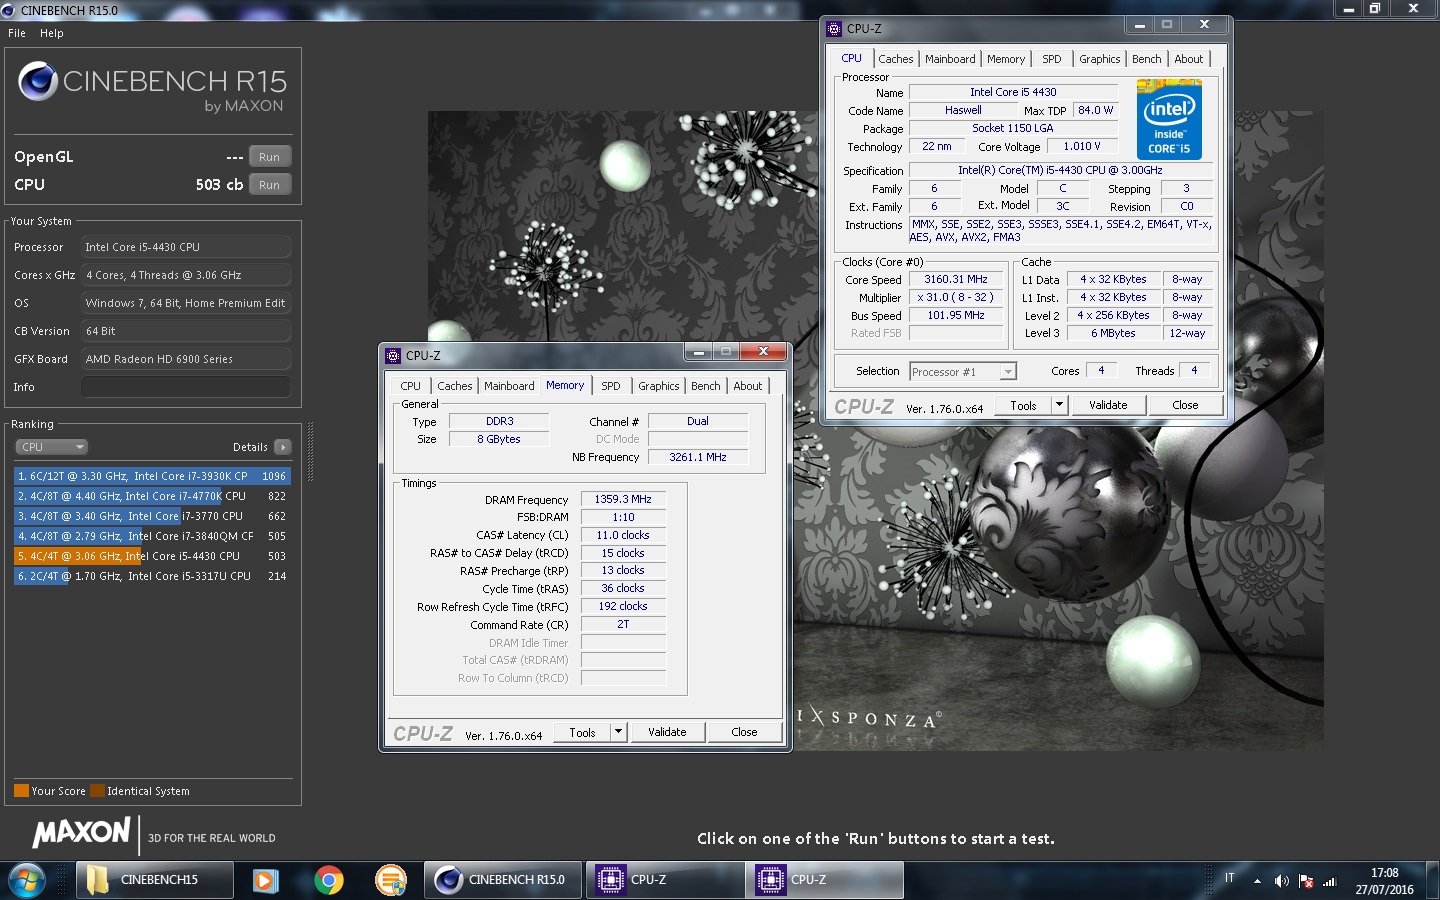Expand ranking Details arrow button
This screenshot has height=900, width=1440.
tap(283, 447)
